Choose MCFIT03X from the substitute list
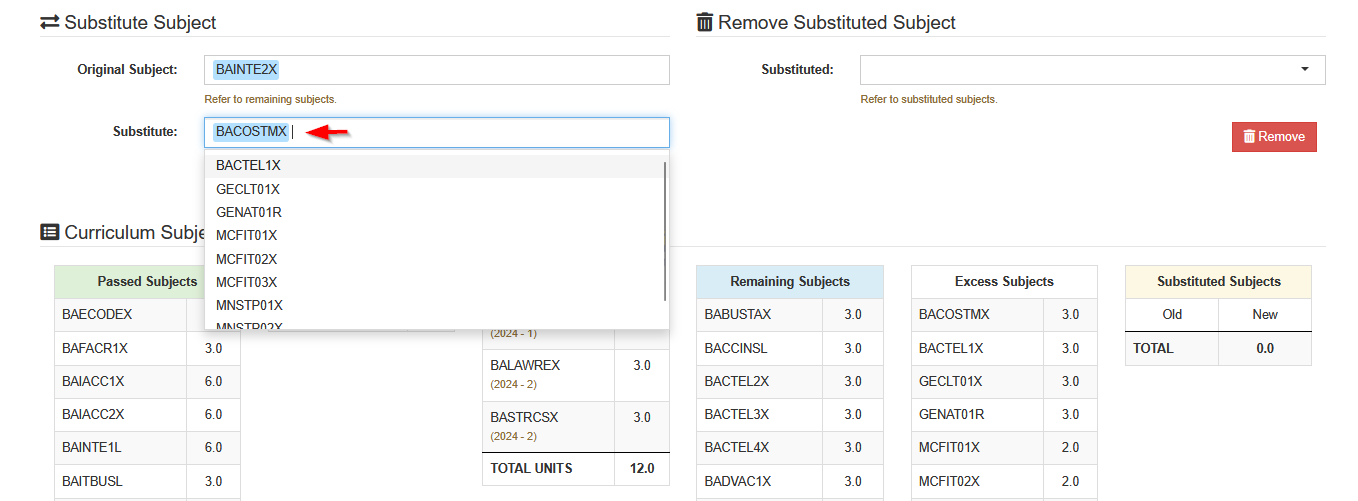1358x501 pixels. coord(436,282)
